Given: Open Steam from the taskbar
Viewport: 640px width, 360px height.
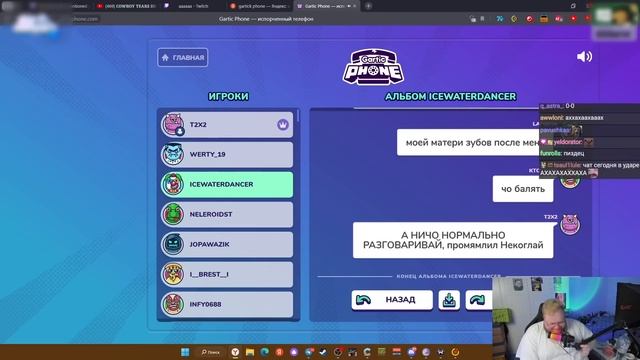Looking at the screenshot, I should [x=323, y=352].
